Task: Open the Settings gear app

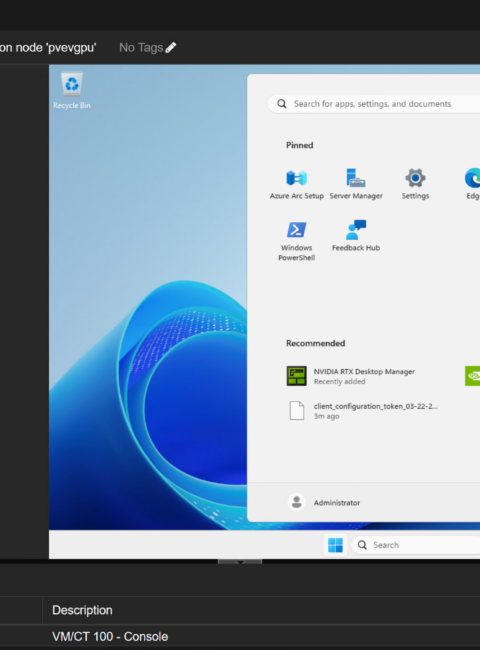Action: pos(415,184)
